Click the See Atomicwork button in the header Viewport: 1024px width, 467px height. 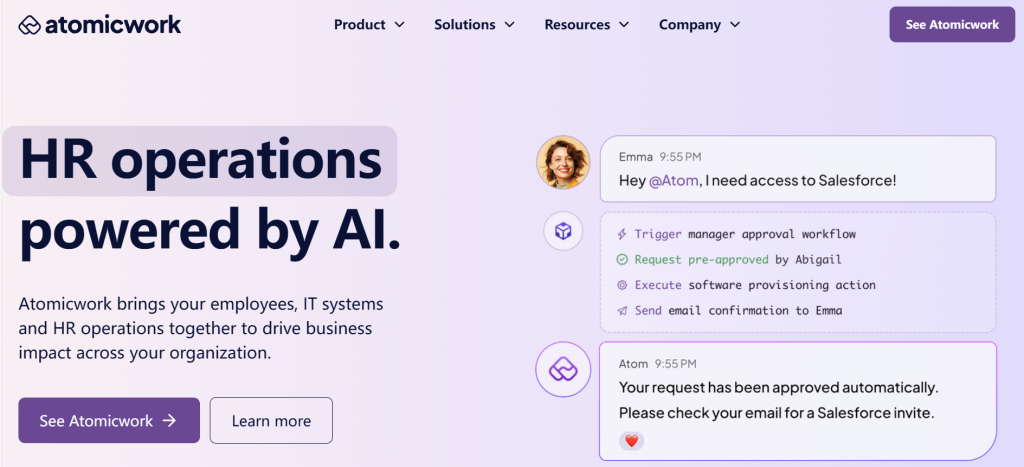coord(952,24)
